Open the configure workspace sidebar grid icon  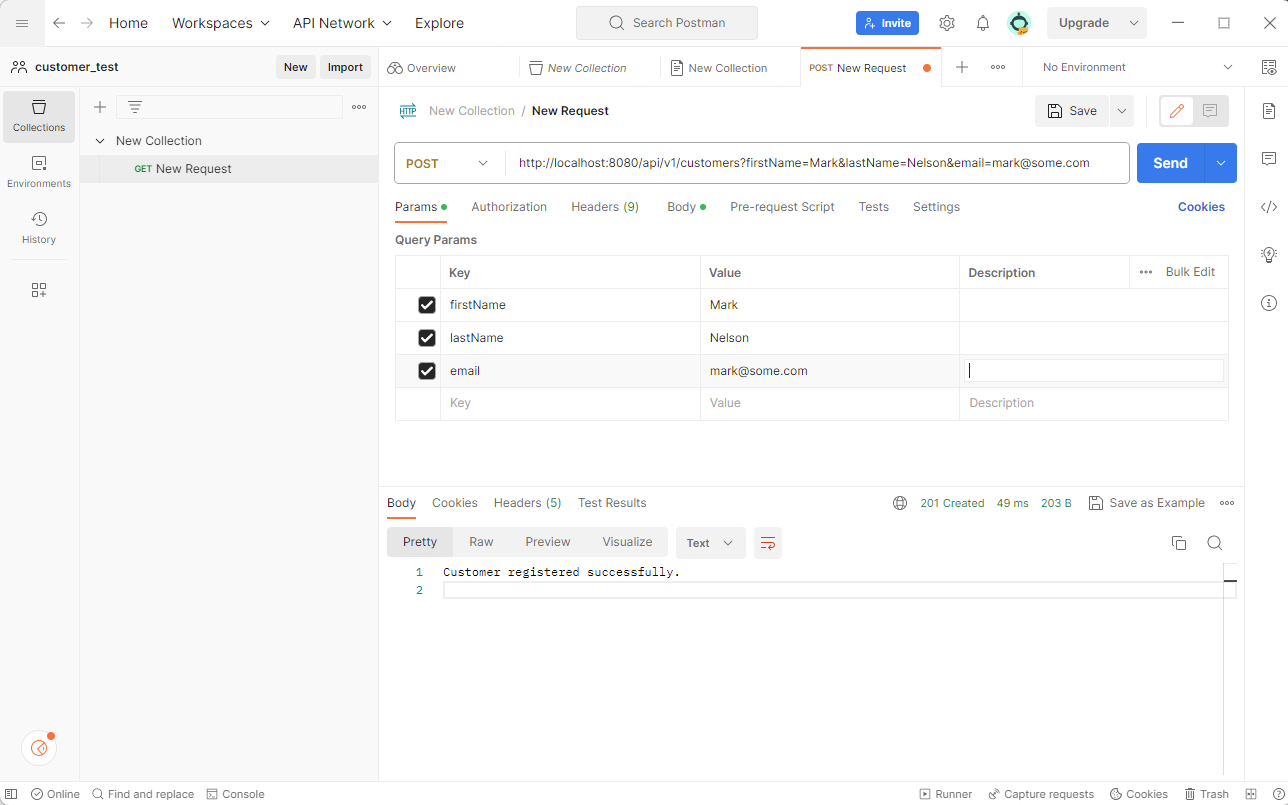pos(39,290)
